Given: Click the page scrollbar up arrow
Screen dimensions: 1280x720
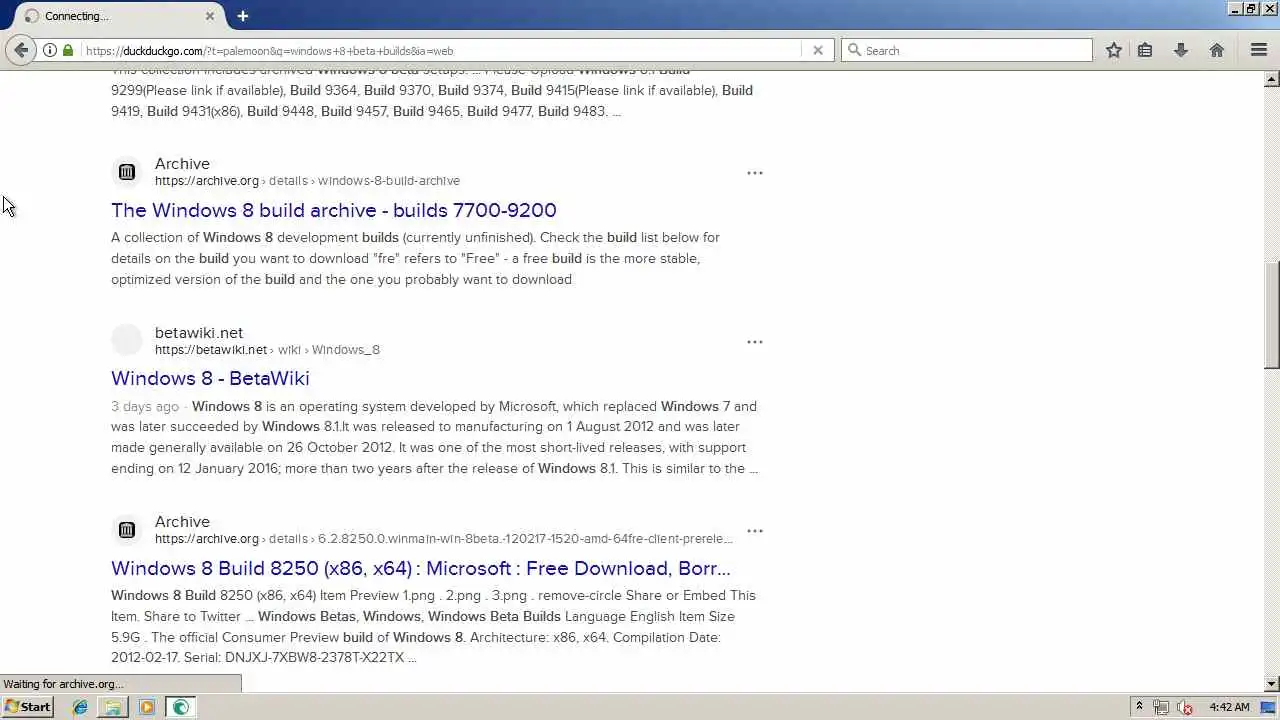Looking at the screenshot, I should (1272, 78).
